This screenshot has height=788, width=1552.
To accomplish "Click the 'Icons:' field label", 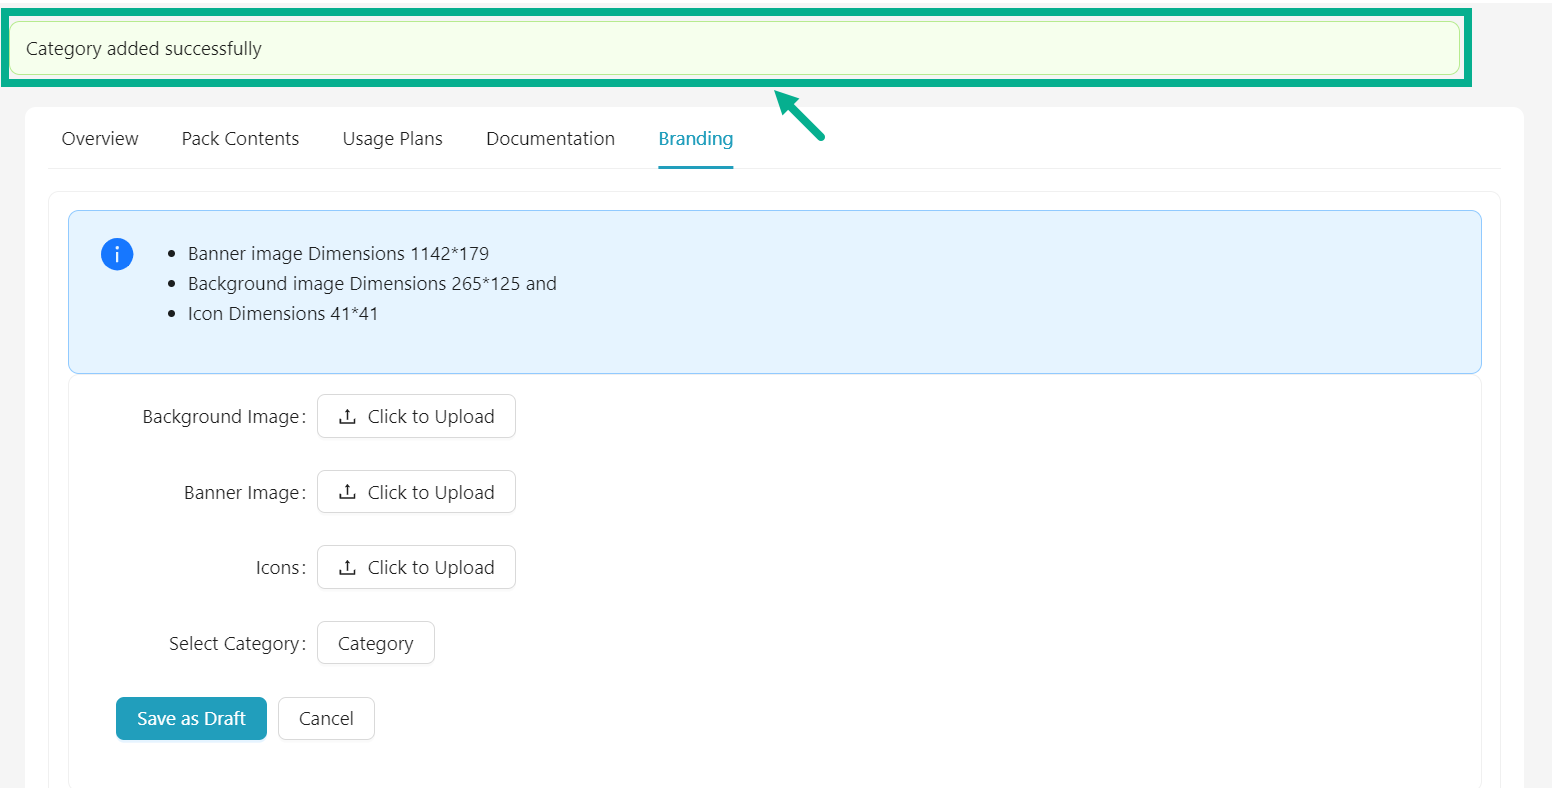I will tap(280, 568).
